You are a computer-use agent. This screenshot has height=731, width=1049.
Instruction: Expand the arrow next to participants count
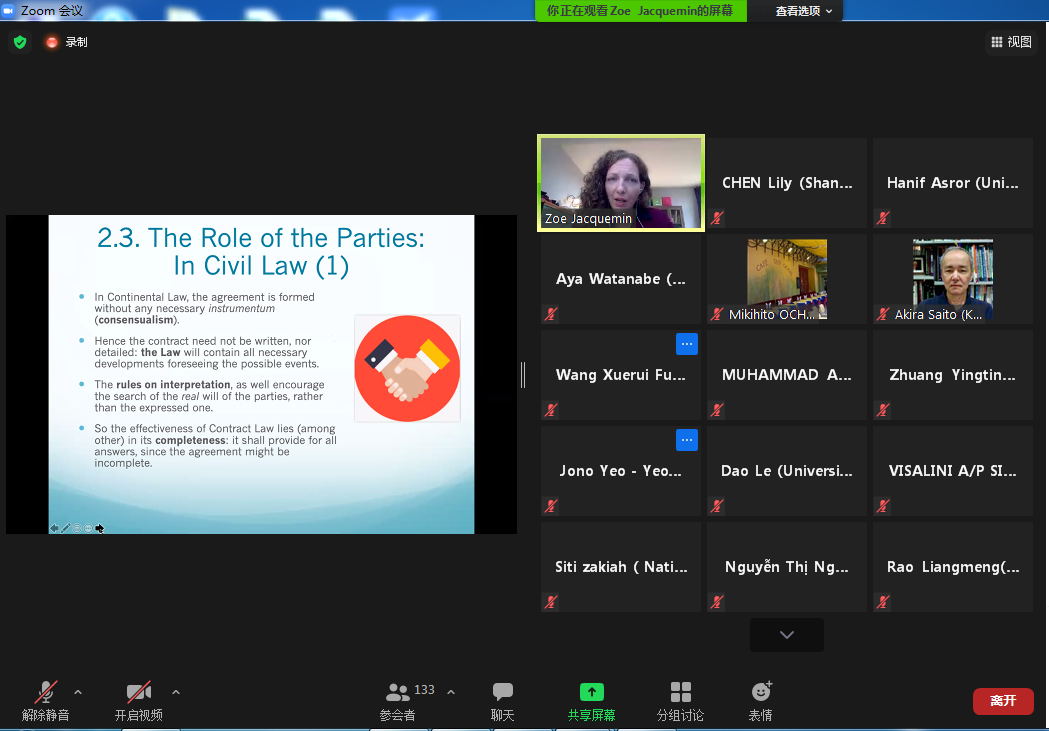pyautogui.click(x=451, y=692)
